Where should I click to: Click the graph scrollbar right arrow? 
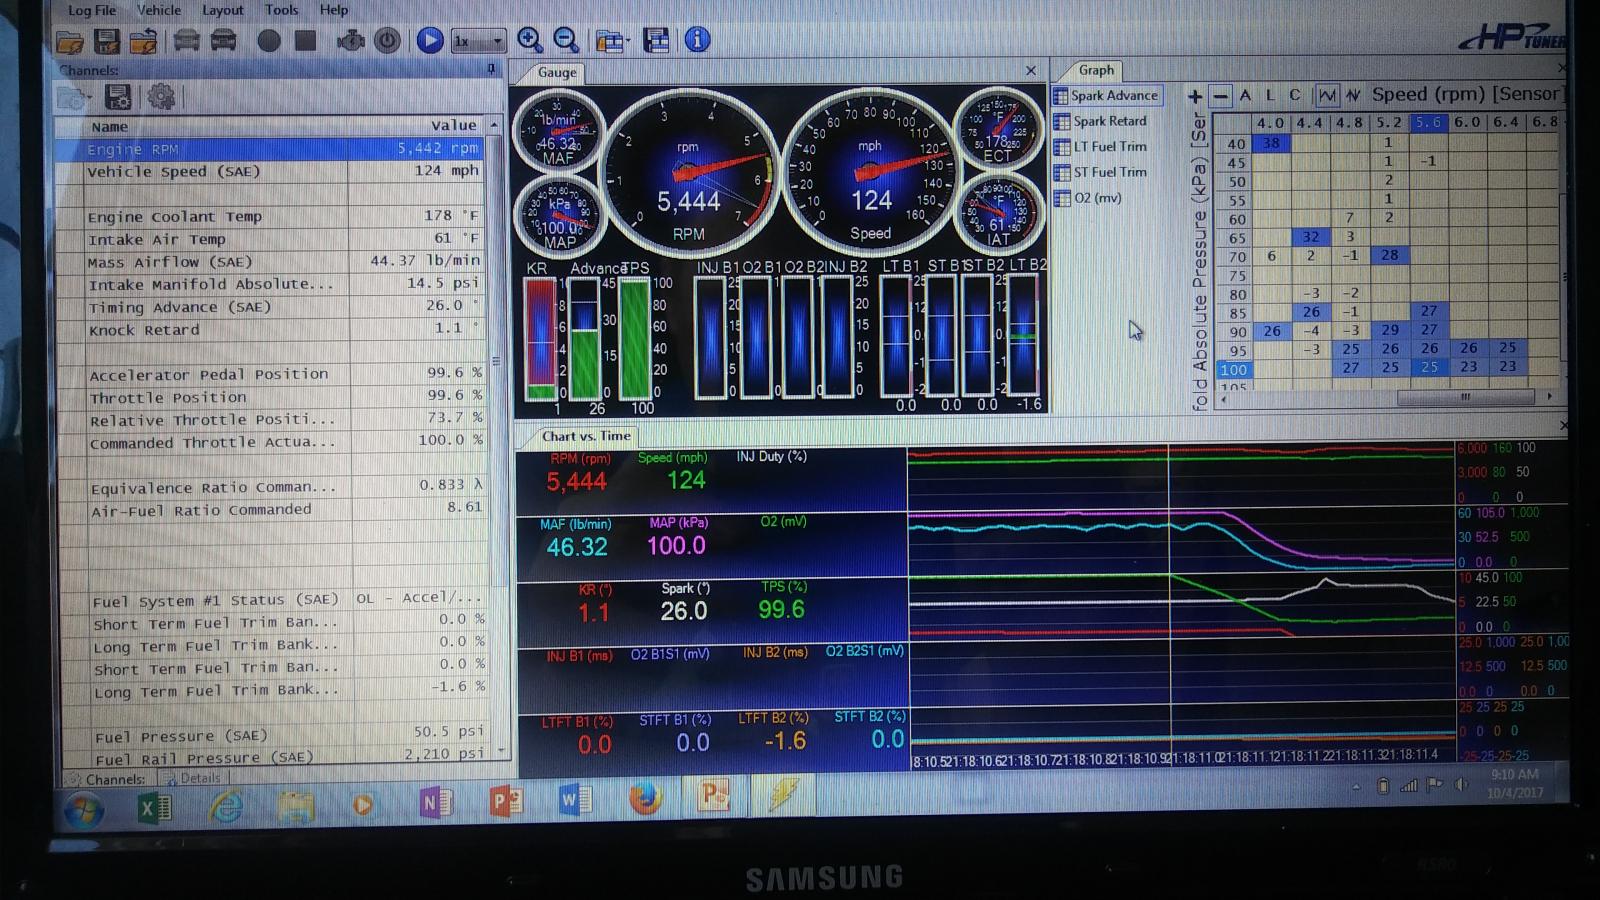click(x=1549, y=397)
